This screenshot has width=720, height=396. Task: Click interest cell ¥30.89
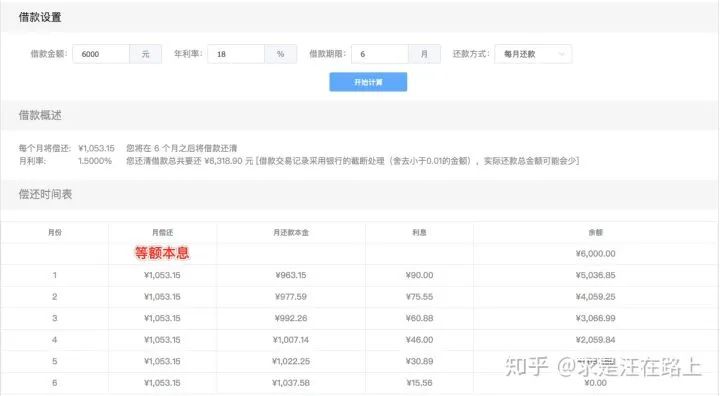point(419,361)
